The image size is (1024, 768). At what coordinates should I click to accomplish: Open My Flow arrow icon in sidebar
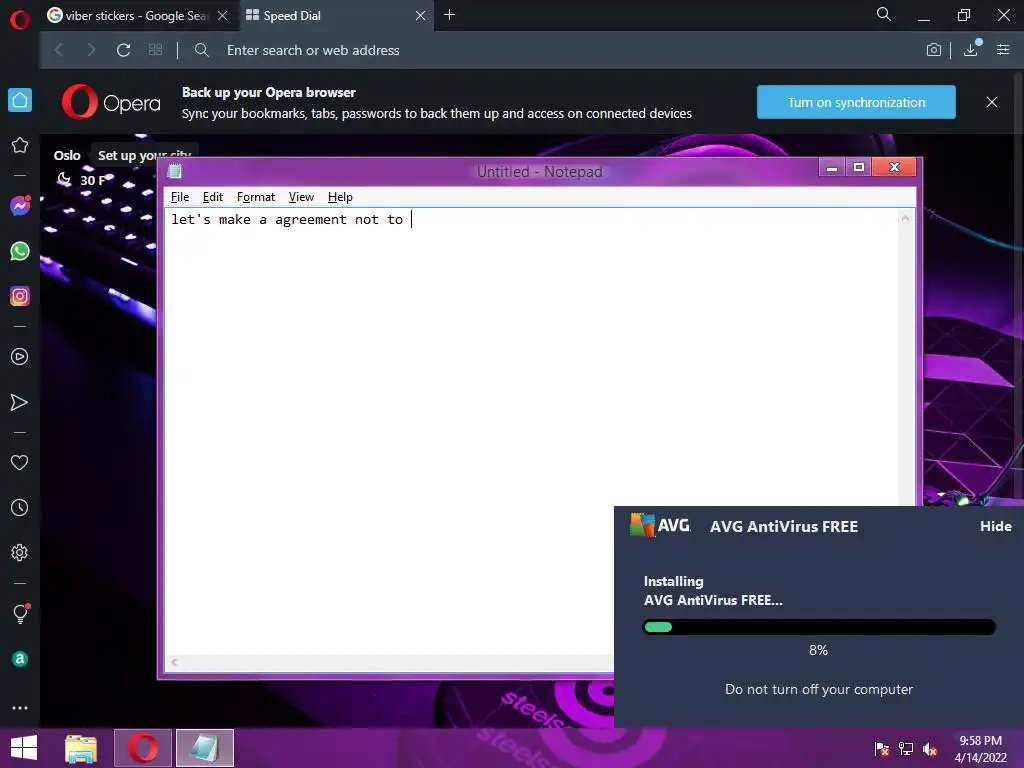pos(20,402)
